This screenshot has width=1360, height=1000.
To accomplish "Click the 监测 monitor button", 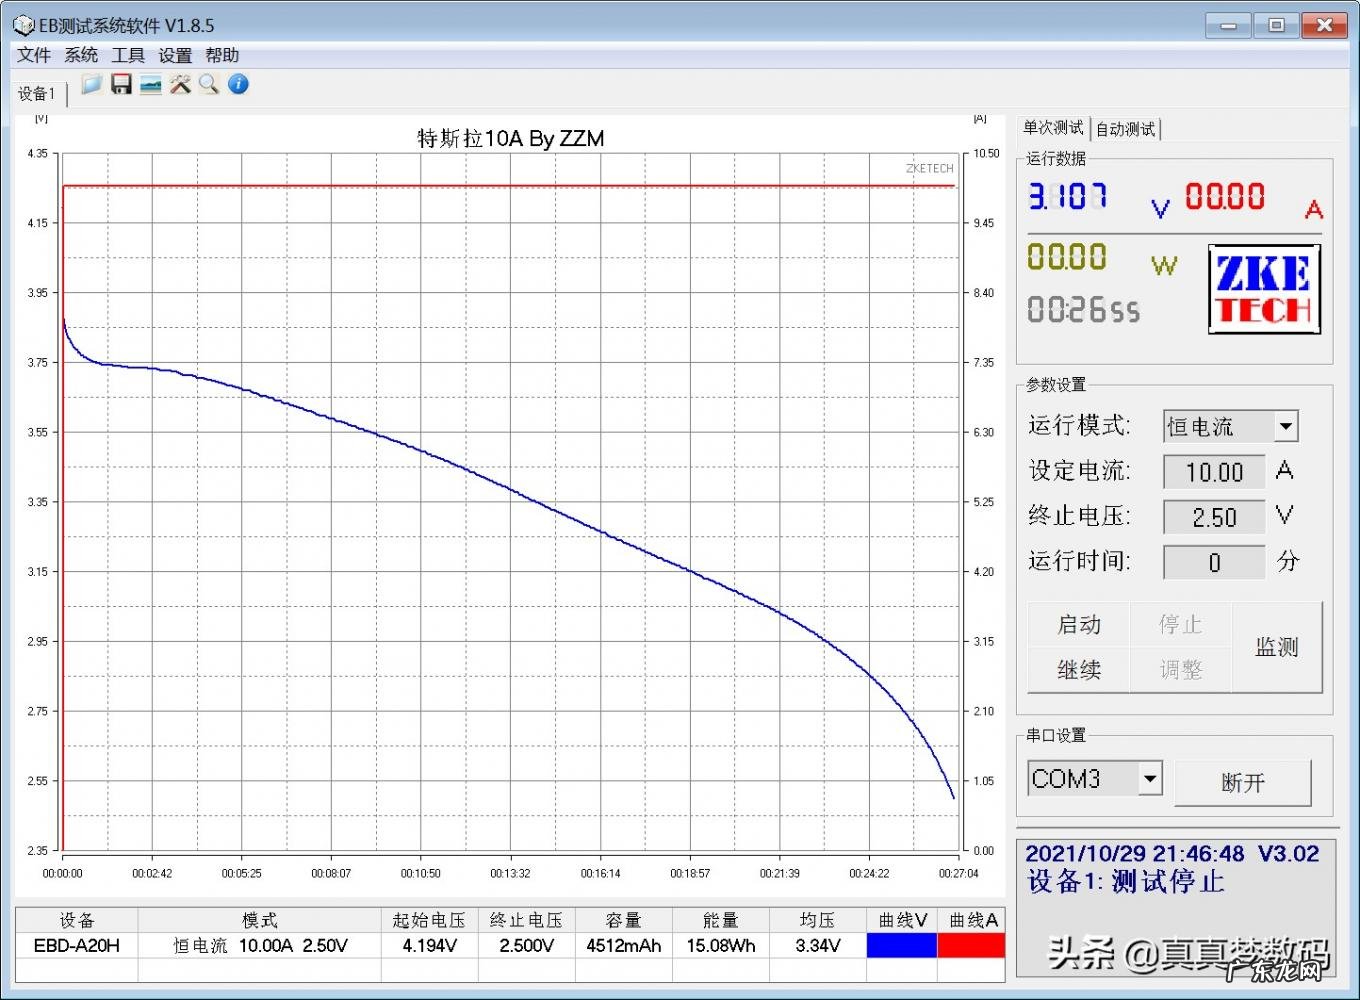I will [x=1276, y=647].
